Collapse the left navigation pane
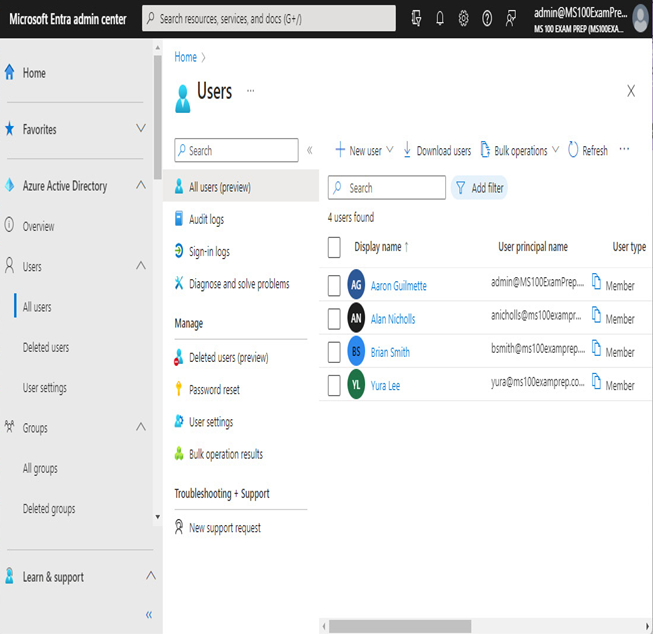Image resolution: width=653 pixels, height=634 pixels. (149, 614)
